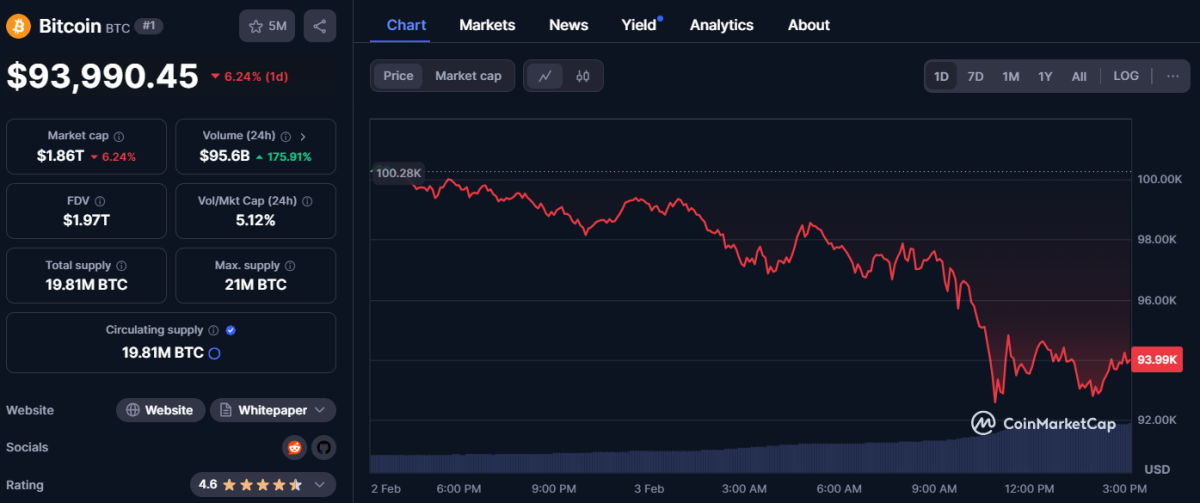The image size is (1200, 503).
Task: Select the 7D time range
Action: pos(975,76)
